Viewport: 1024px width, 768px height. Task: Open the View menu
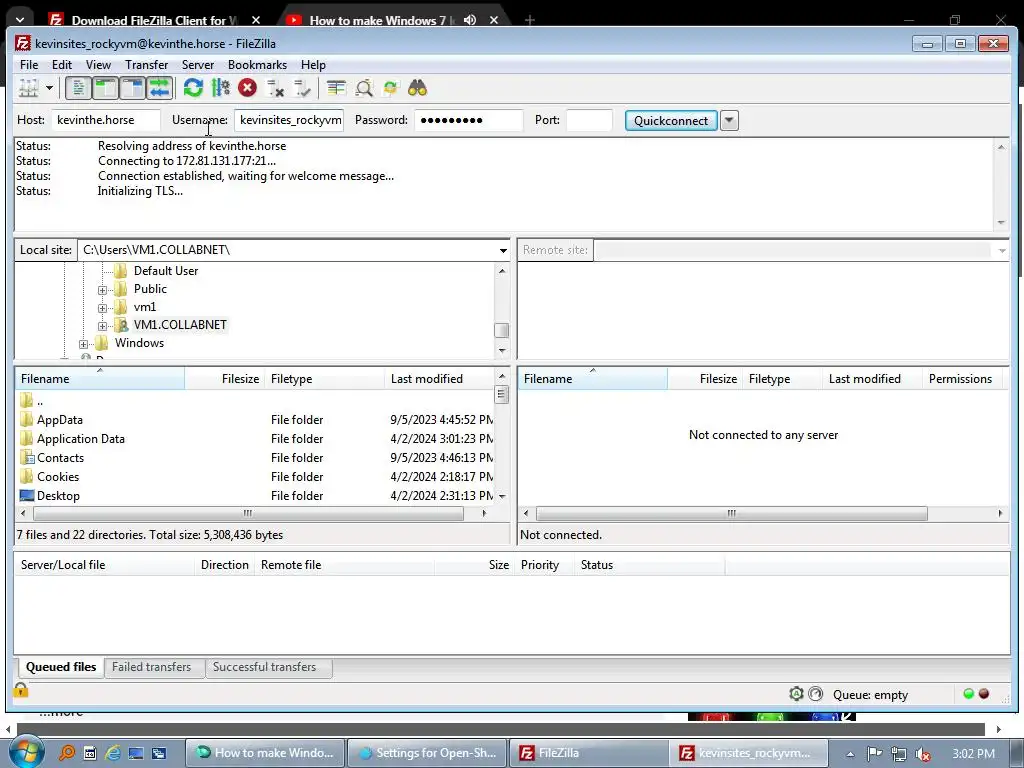[x=99, y=65]
